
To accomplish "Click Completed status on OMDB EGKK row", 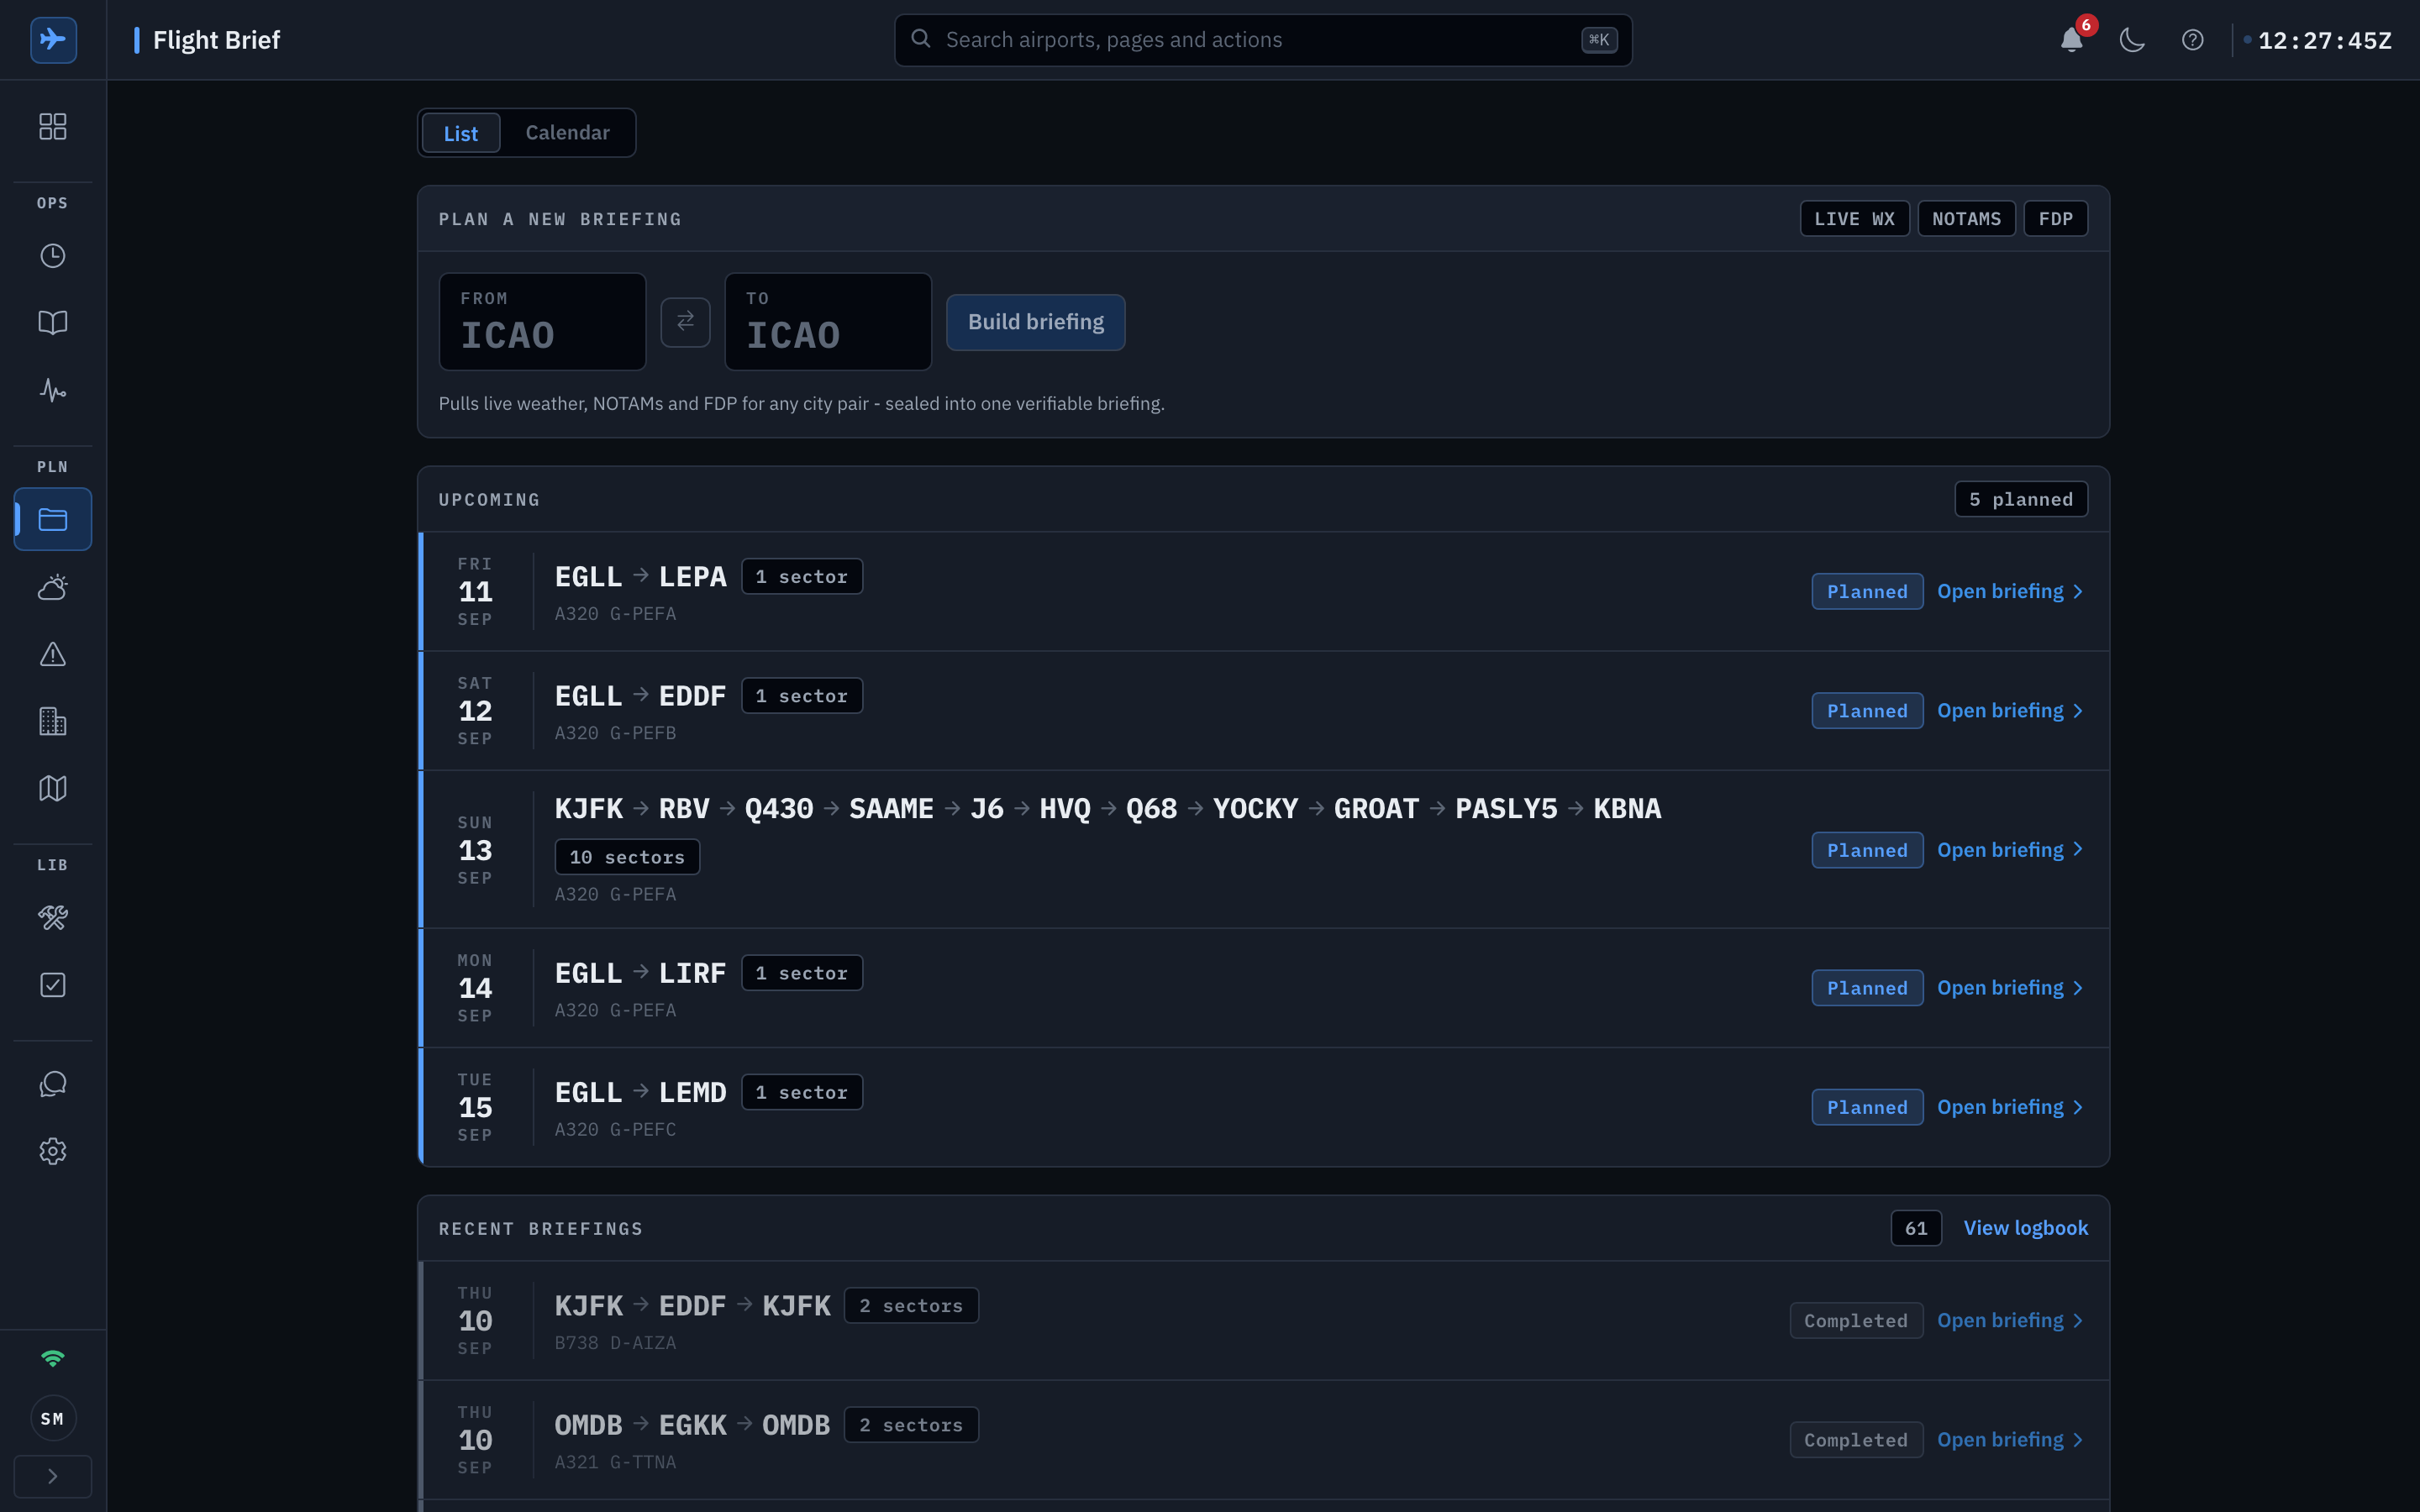I will point(1856,1440).
